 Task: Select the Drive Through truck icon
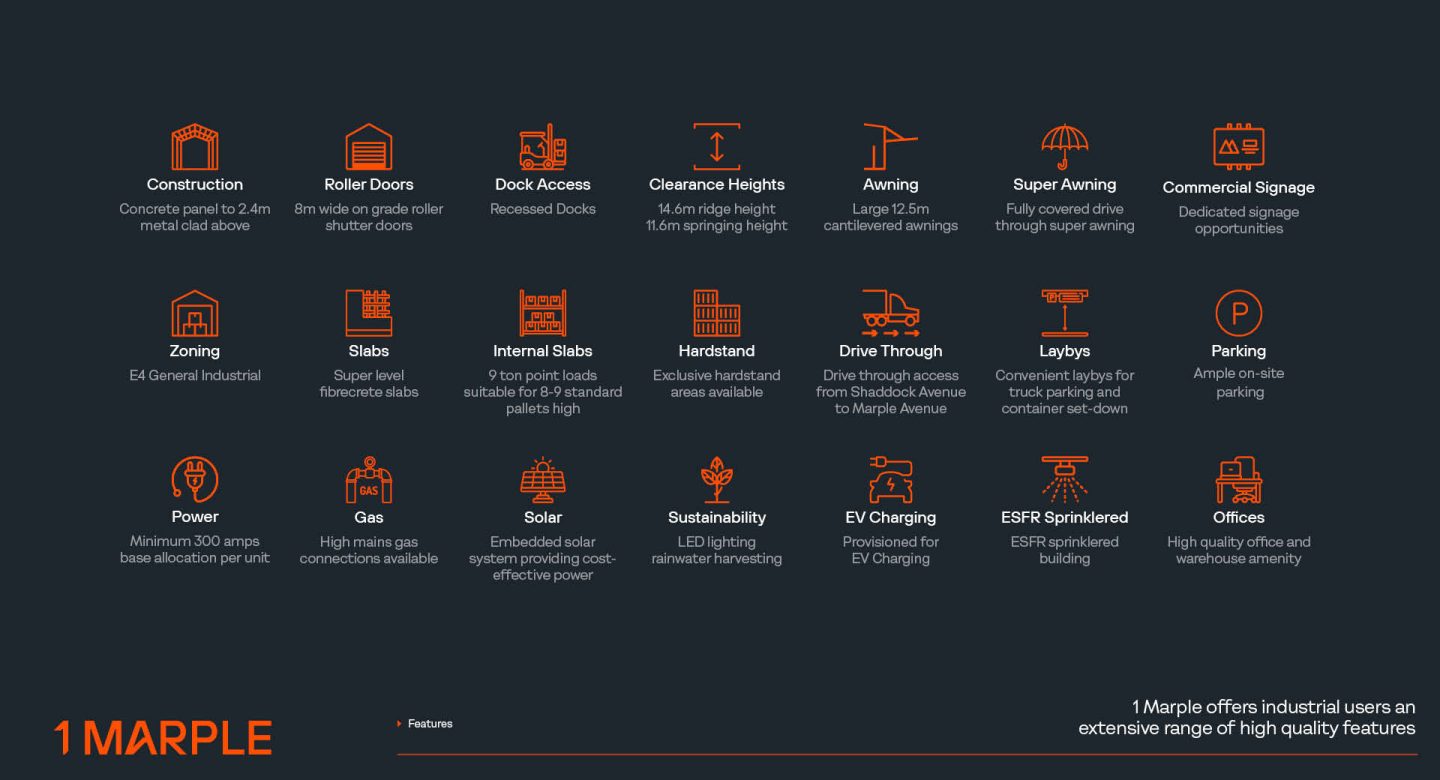tap(891, 313)
